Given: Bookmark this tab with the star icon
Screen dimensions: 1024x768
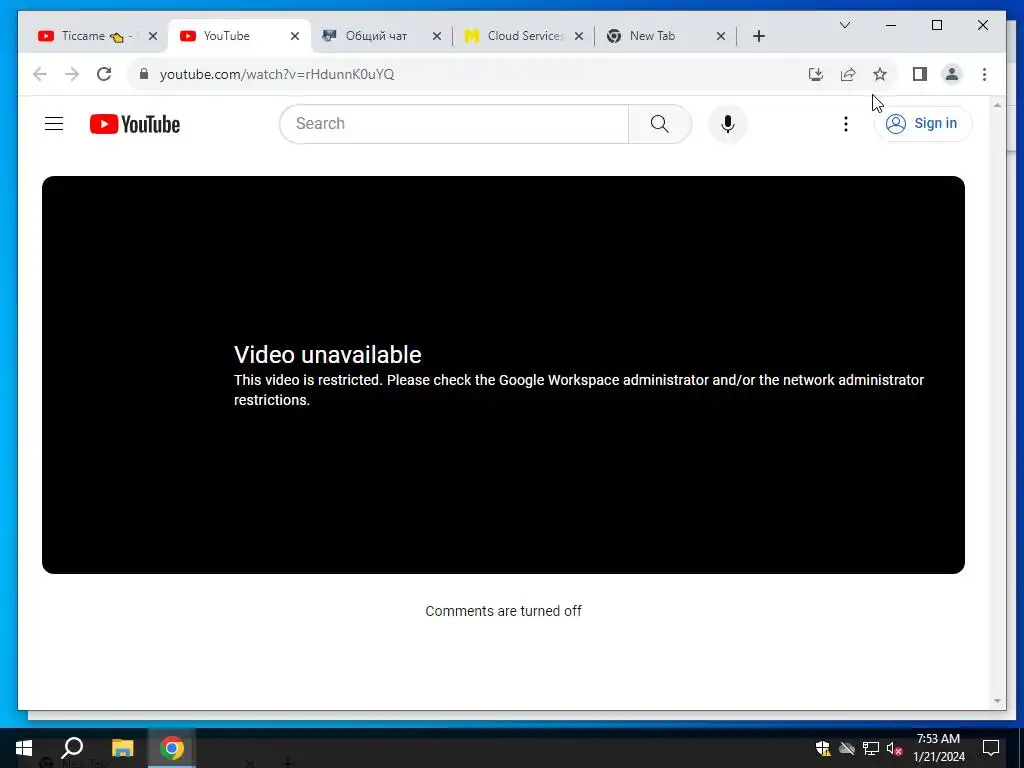Looking at the screenshot, I should [x=880, y=74].
